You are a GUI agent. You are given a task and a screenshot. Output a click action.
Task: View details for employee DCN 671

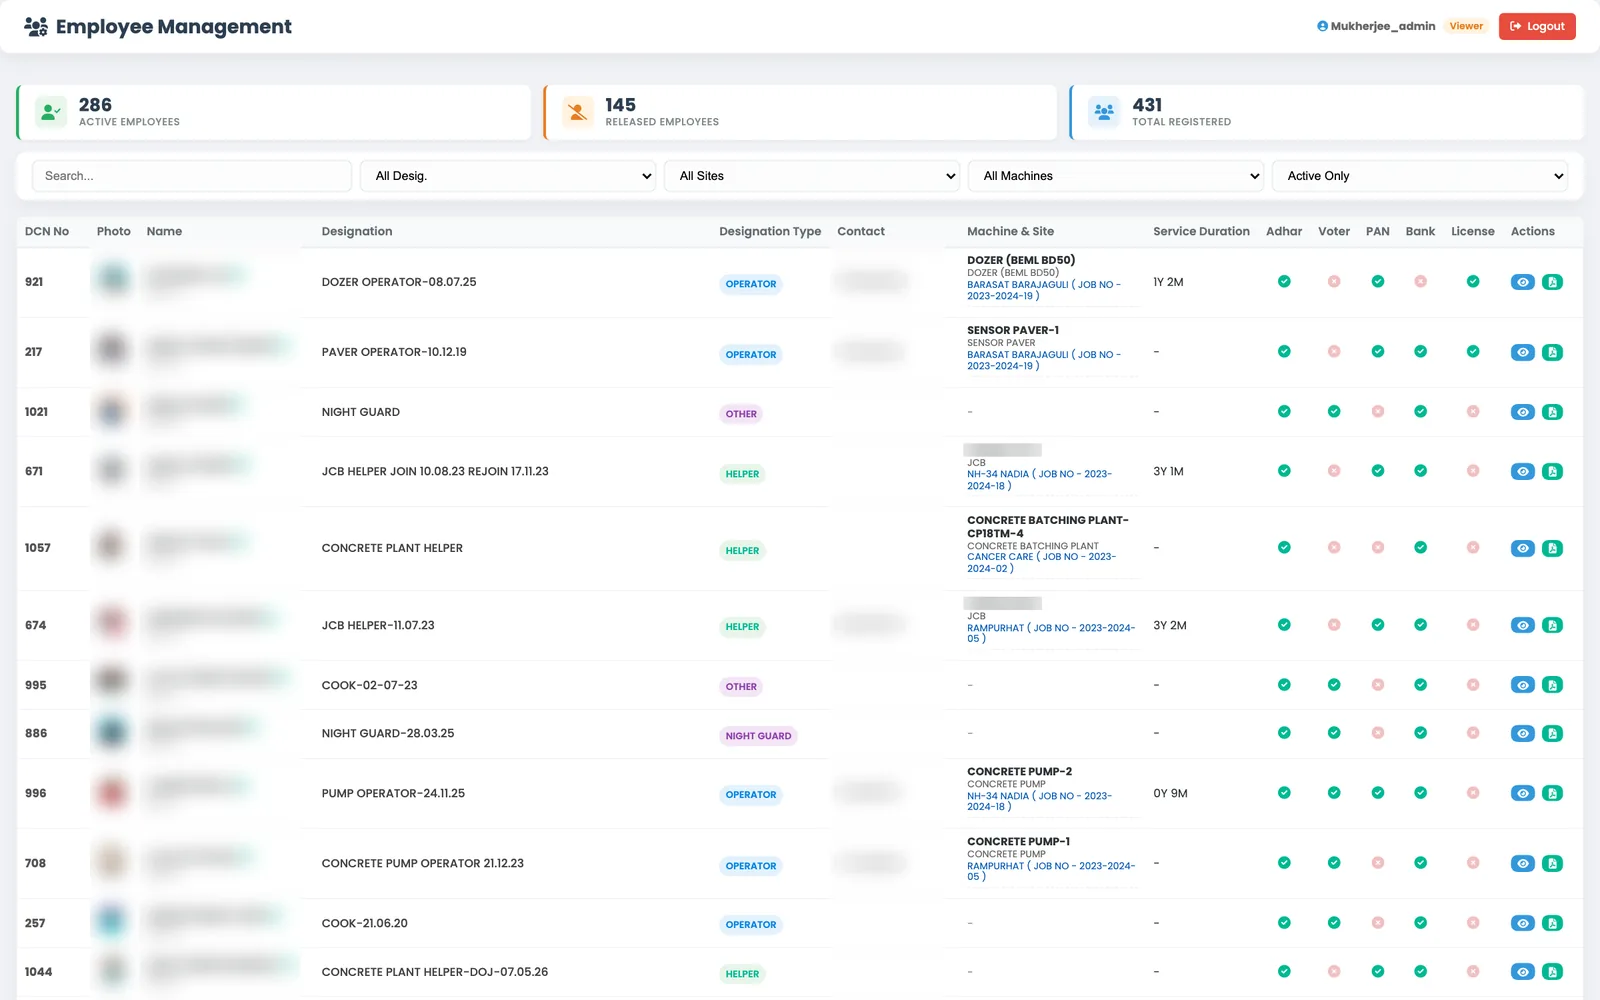1522,471
